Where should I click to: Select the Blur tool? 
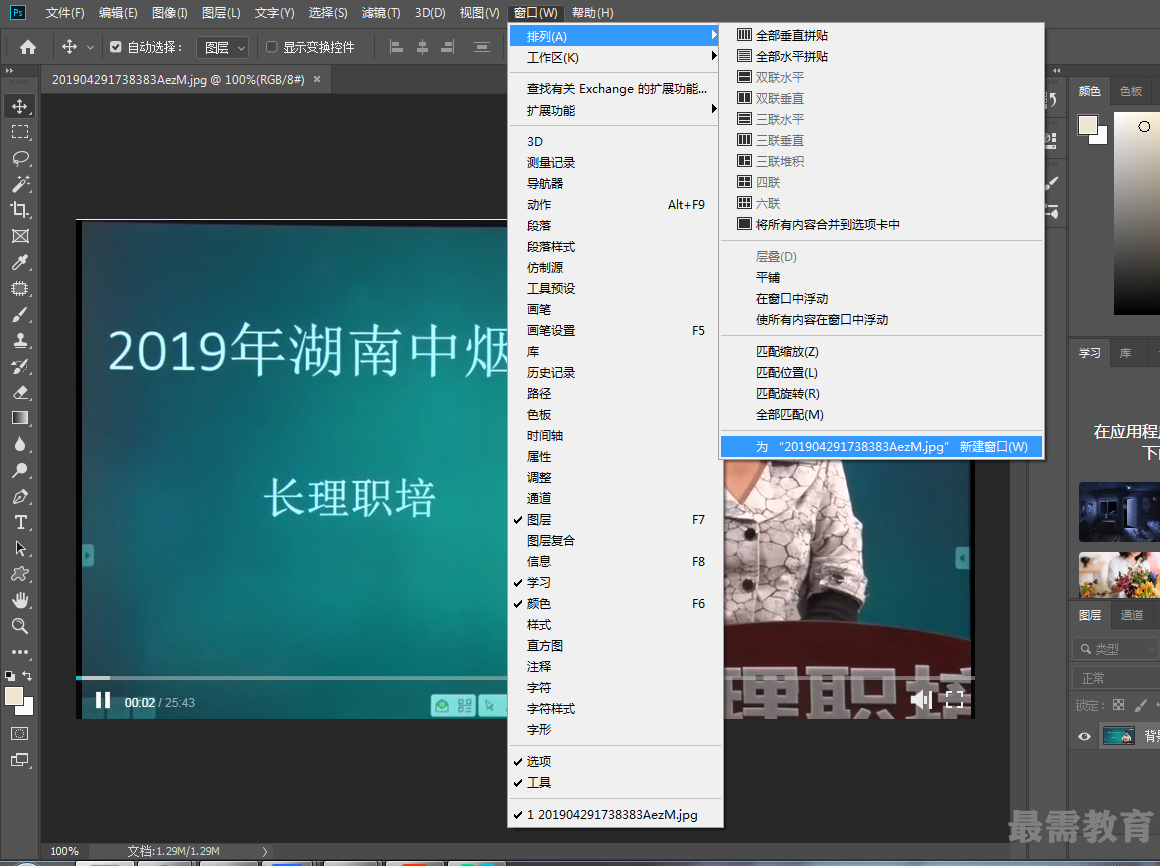(20, 444)
